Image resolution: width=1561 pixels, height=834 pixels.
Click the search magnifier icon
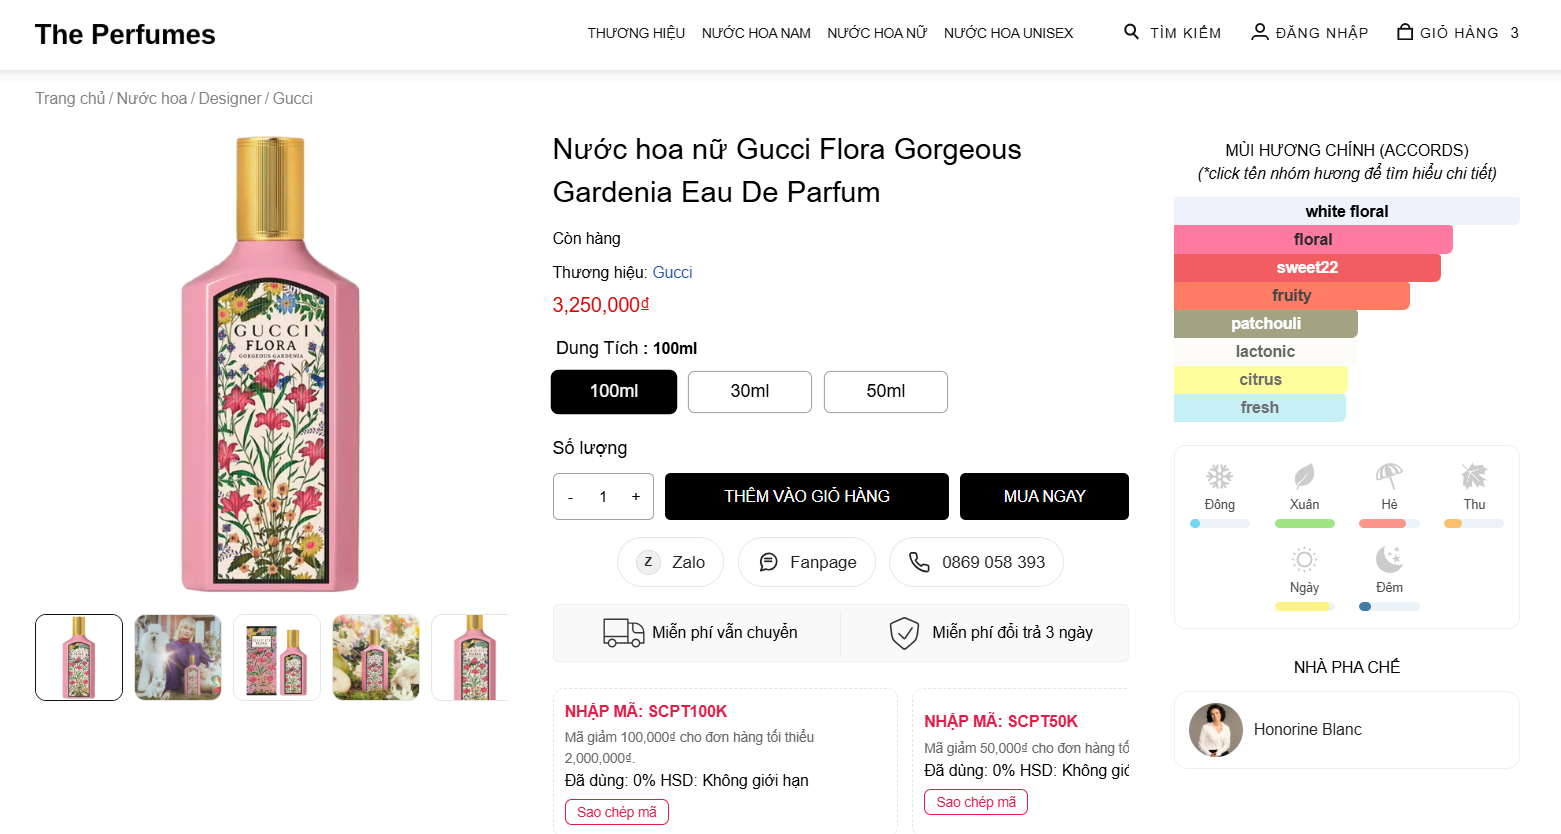click(x=1131, y=32)
